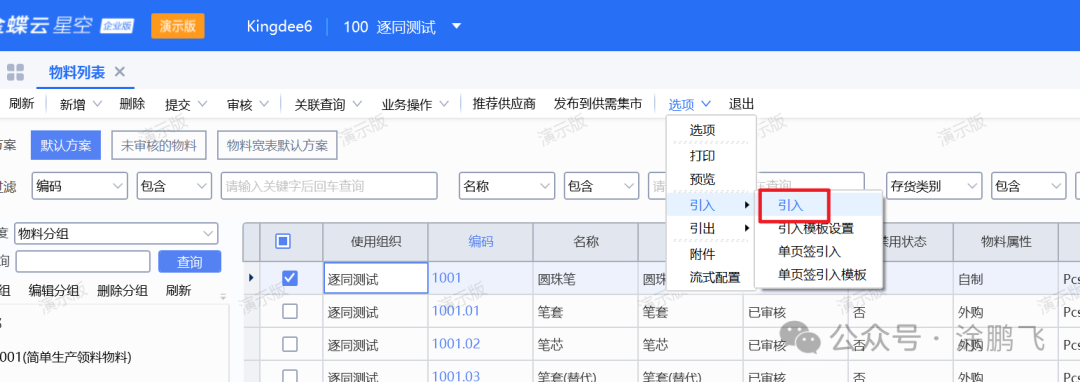
Task: Choose 引入模板设置 from the submenu
Action: click(816, 229)
